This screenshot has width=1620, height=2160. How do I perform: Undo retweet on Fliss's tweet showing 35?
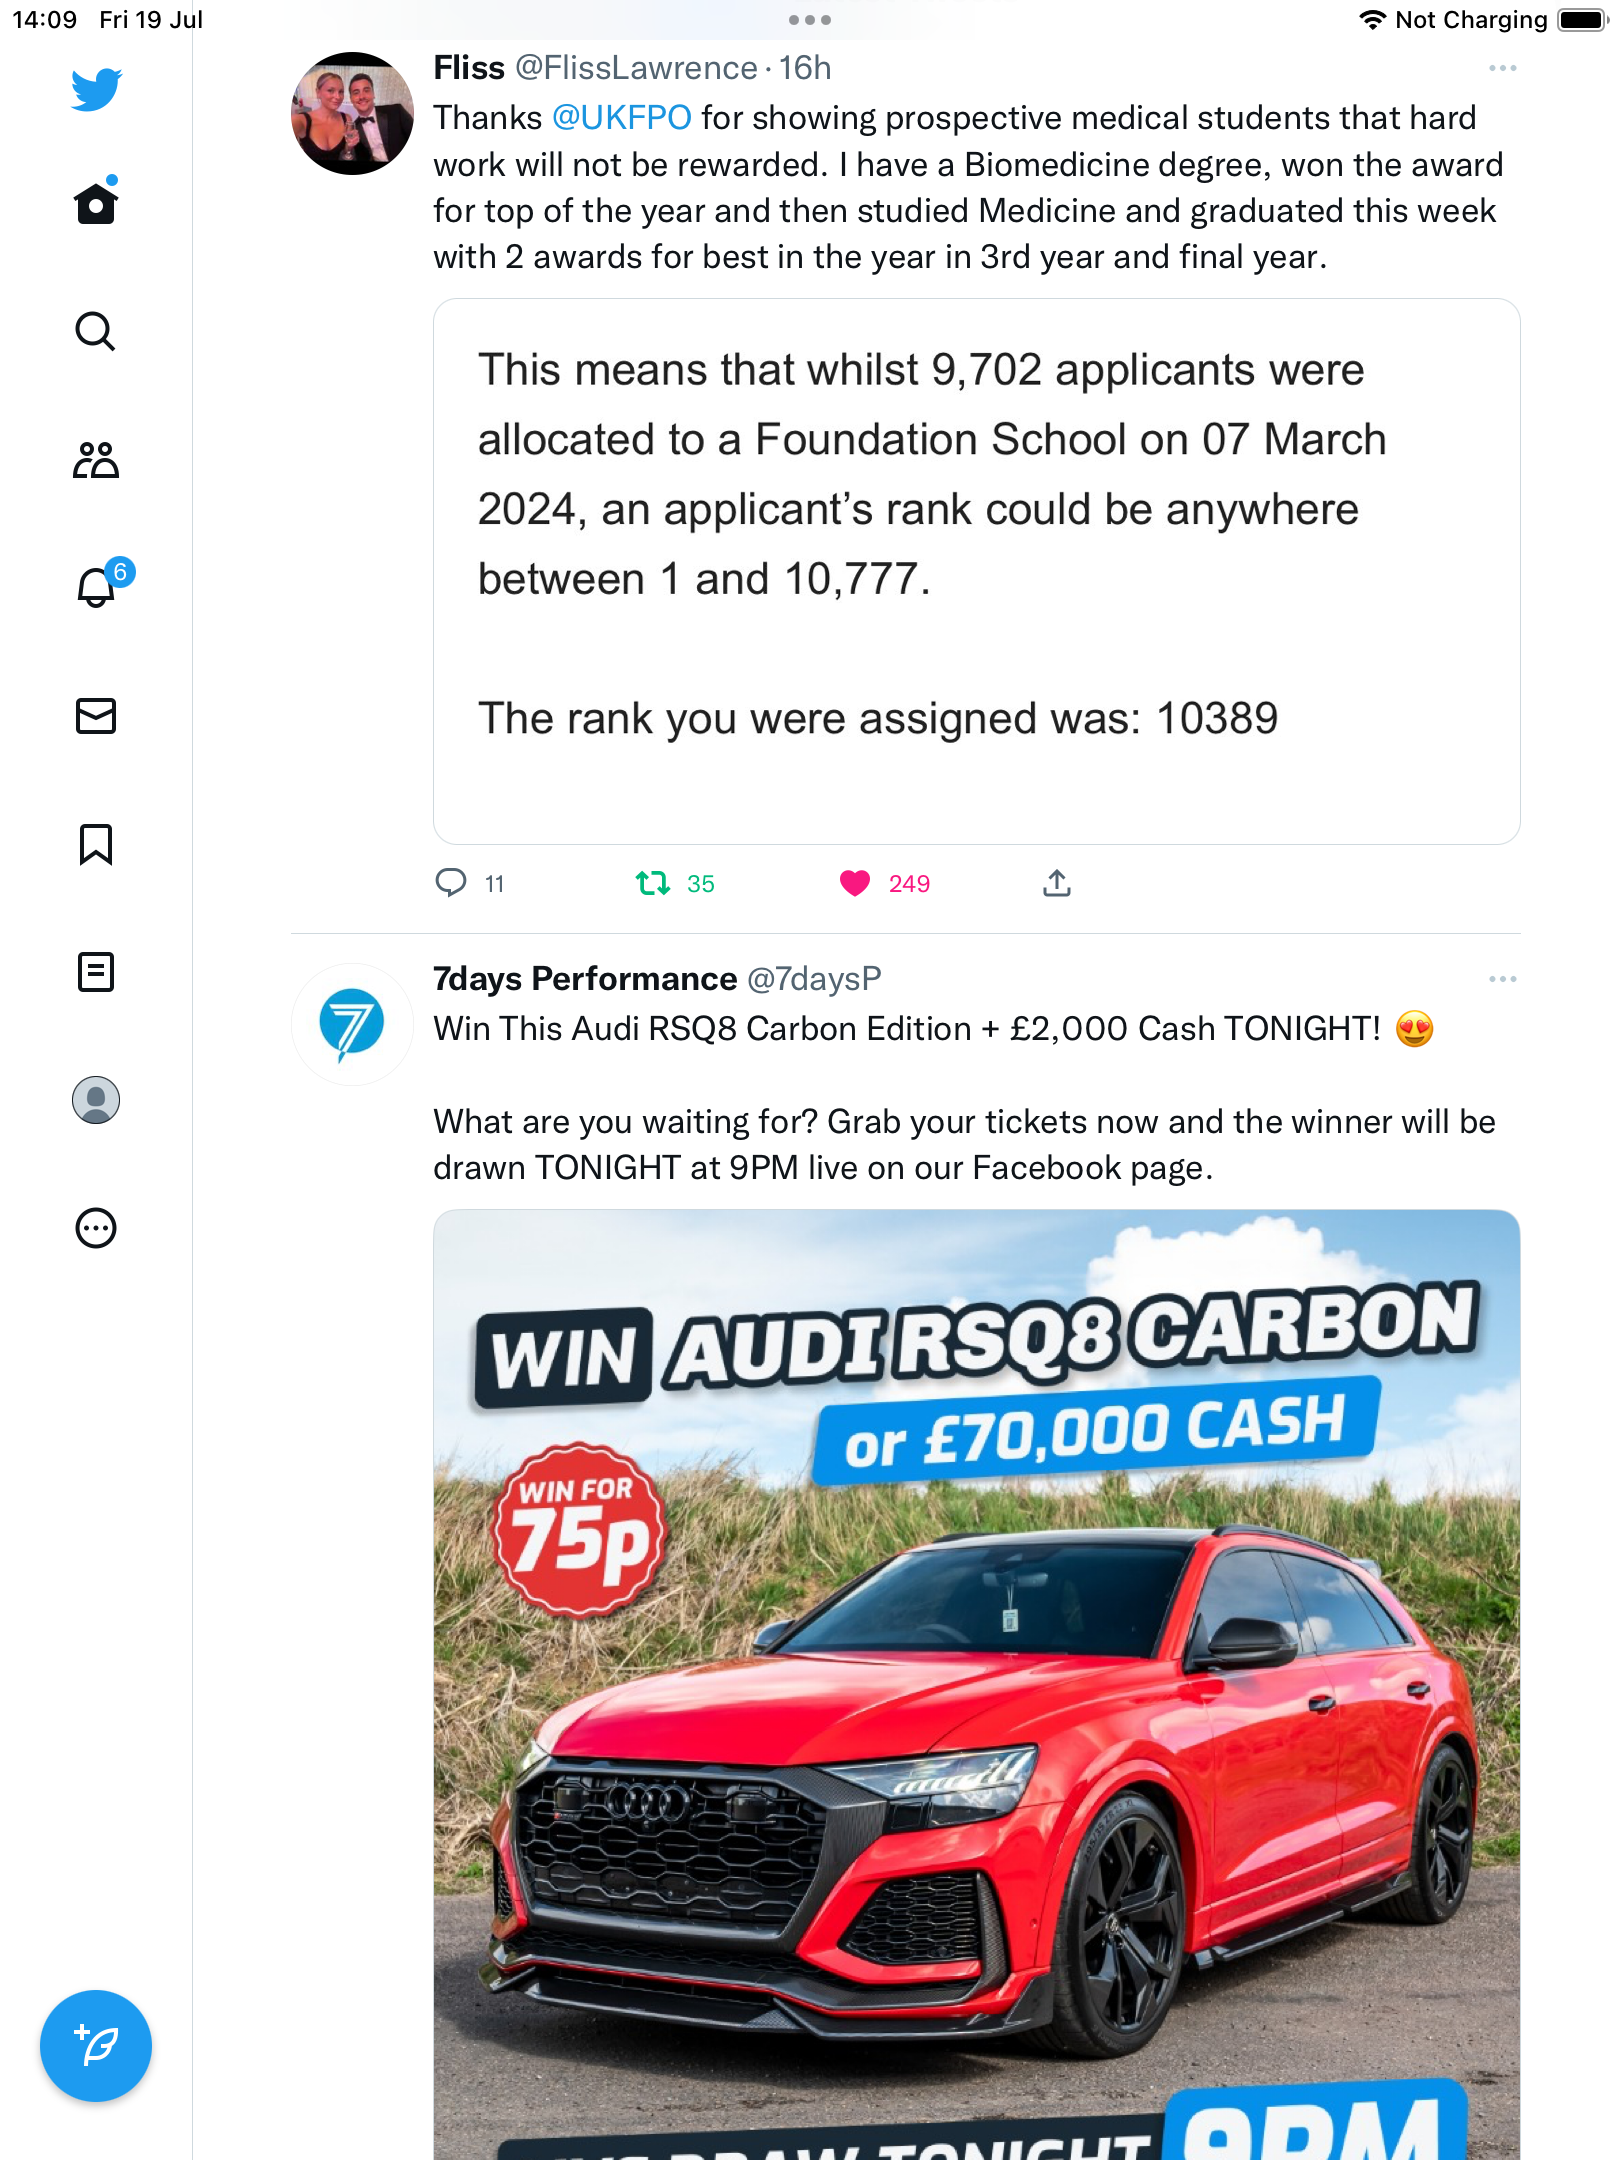click(653, 883)
